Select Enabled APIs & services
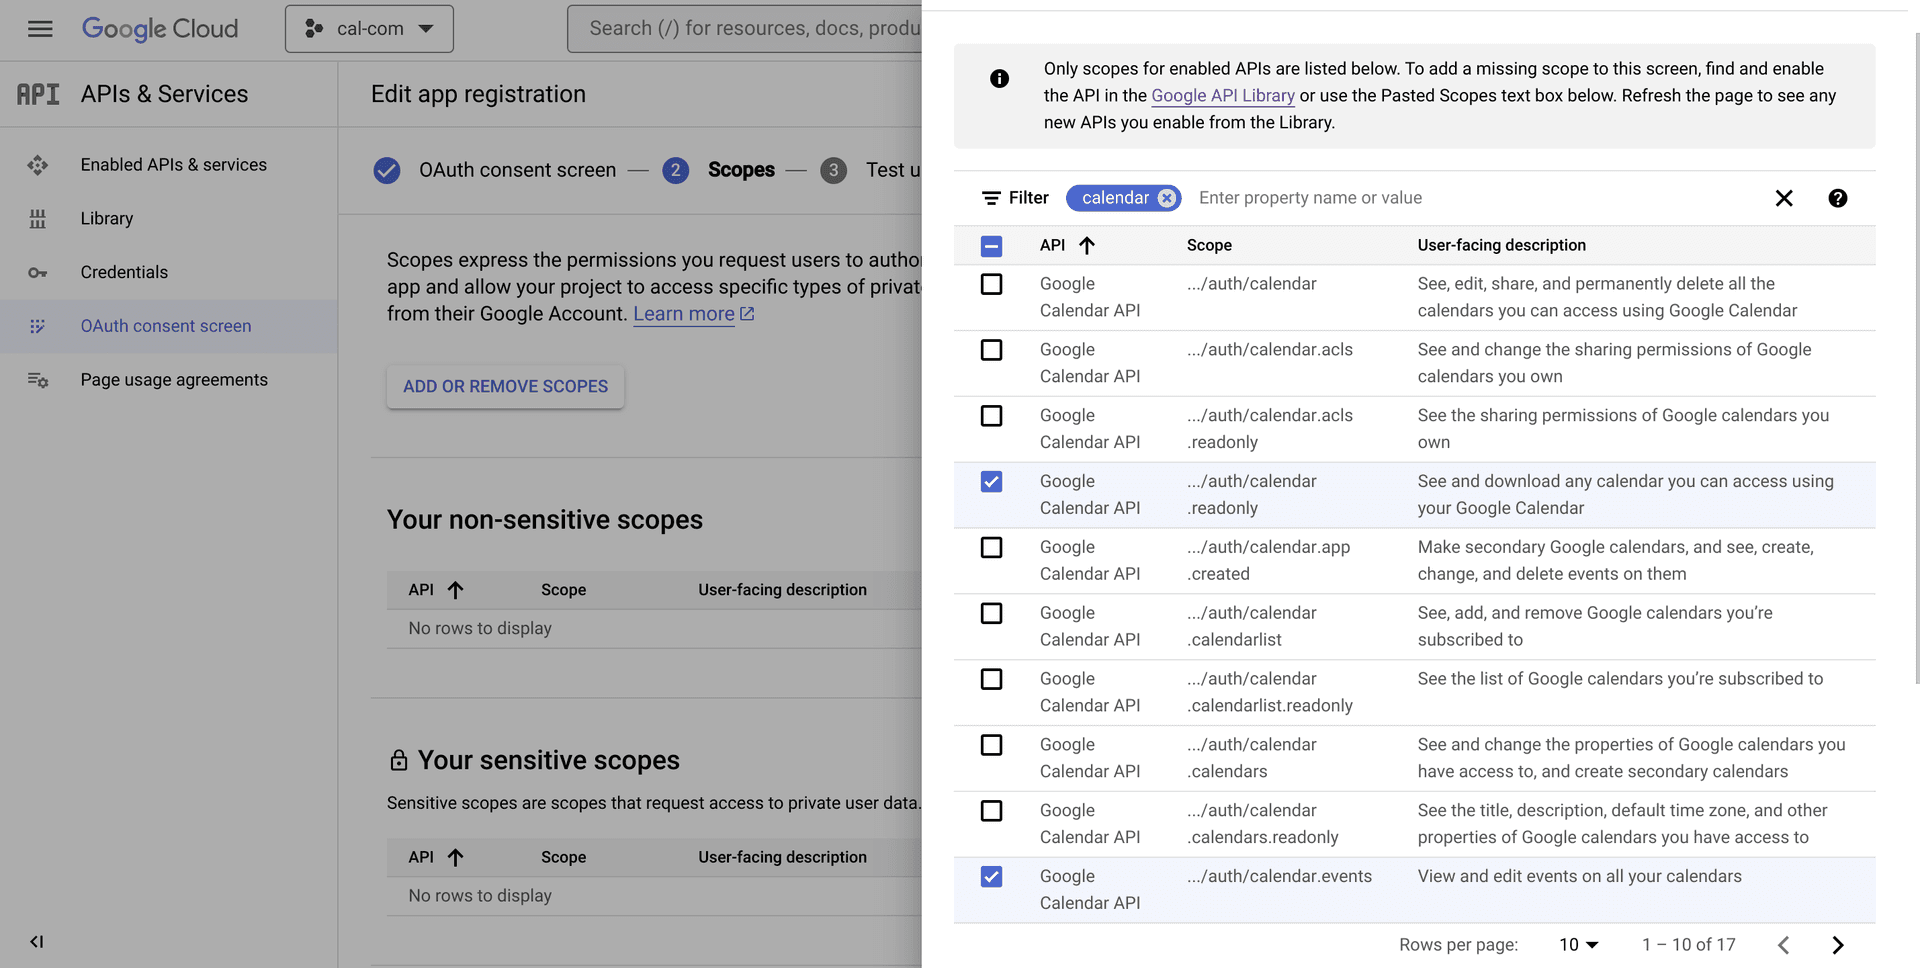Image resolution: width=1920 pixels, height=968 pixels. coord(173,165)
